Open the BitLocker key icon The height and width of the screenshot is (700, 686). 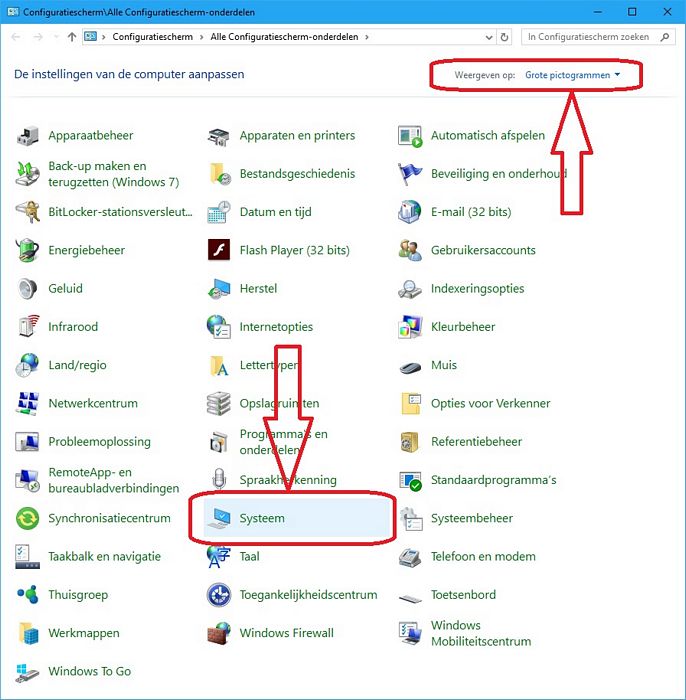point(28,212)
